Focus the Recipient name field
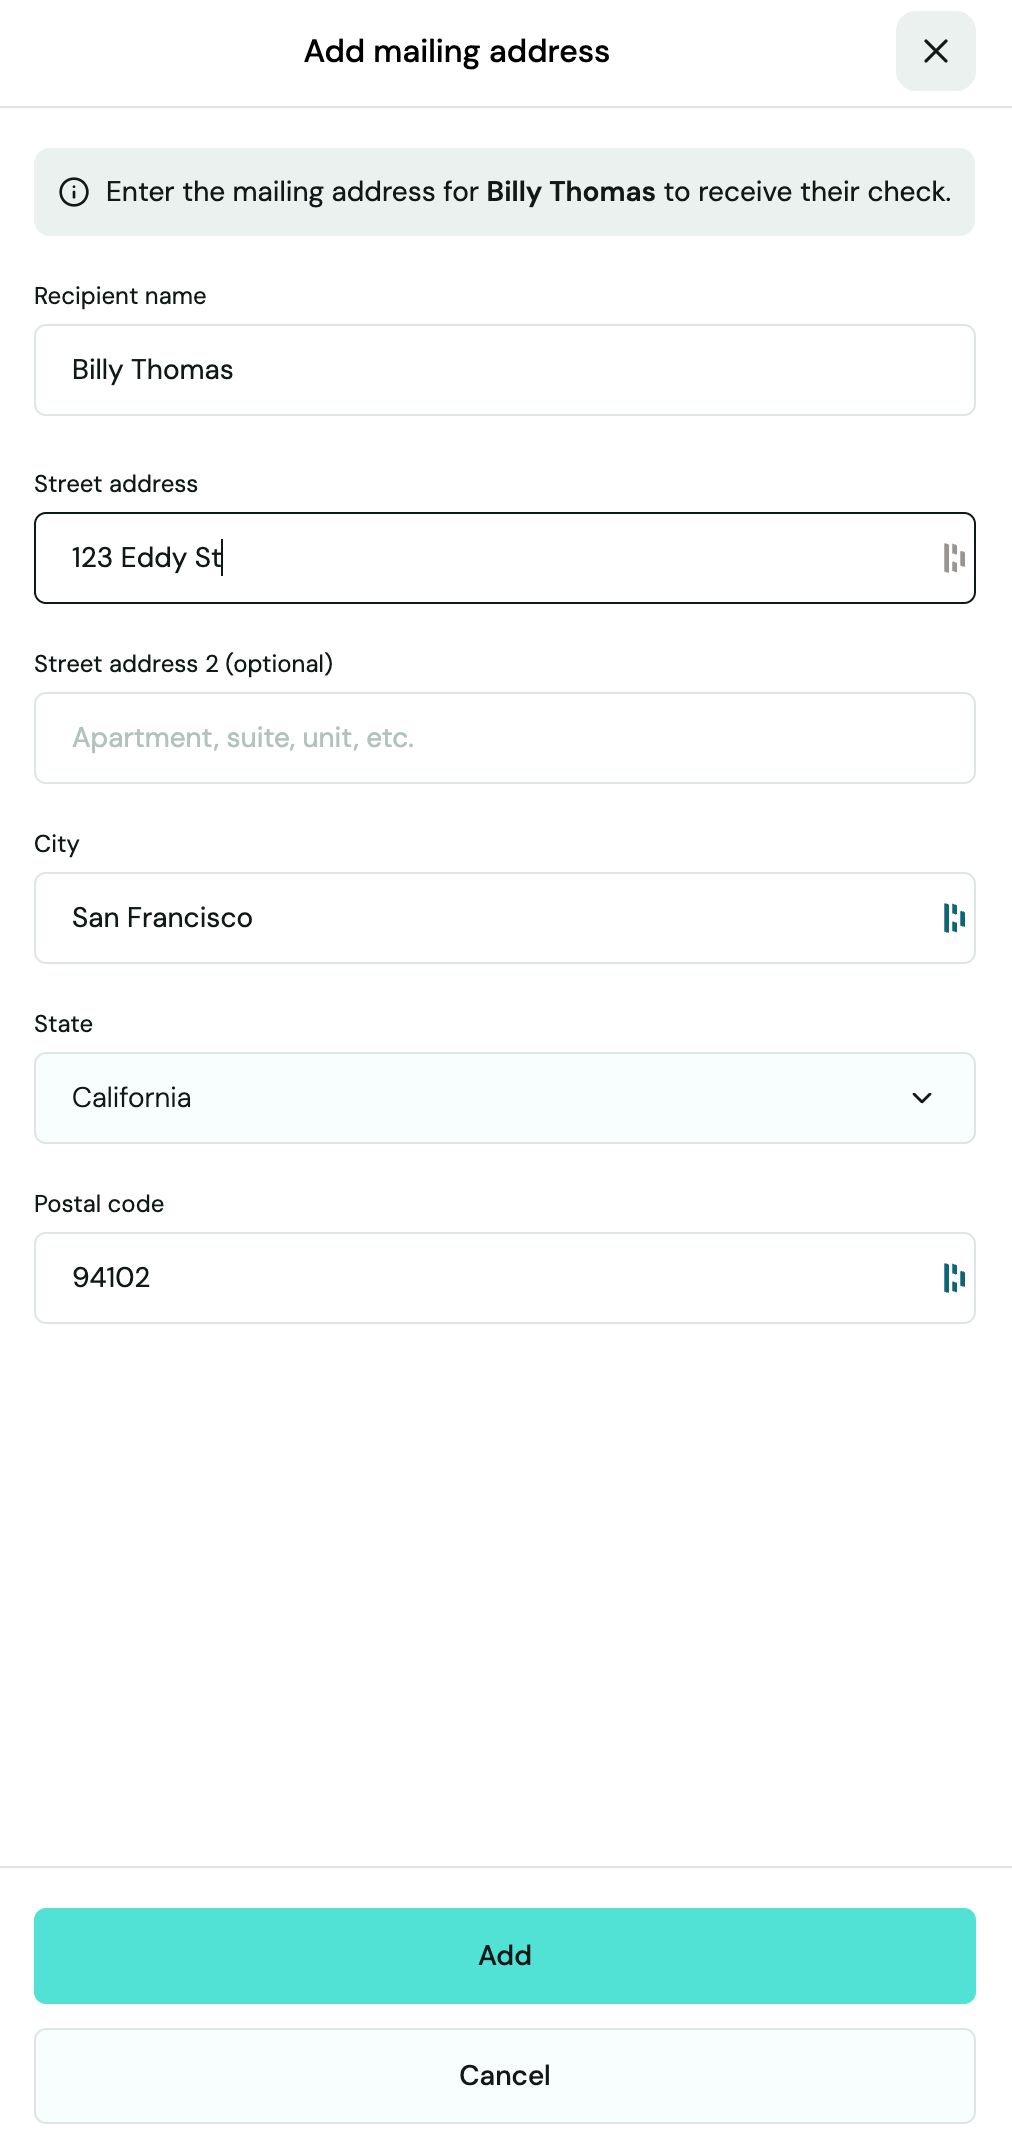 505,370
